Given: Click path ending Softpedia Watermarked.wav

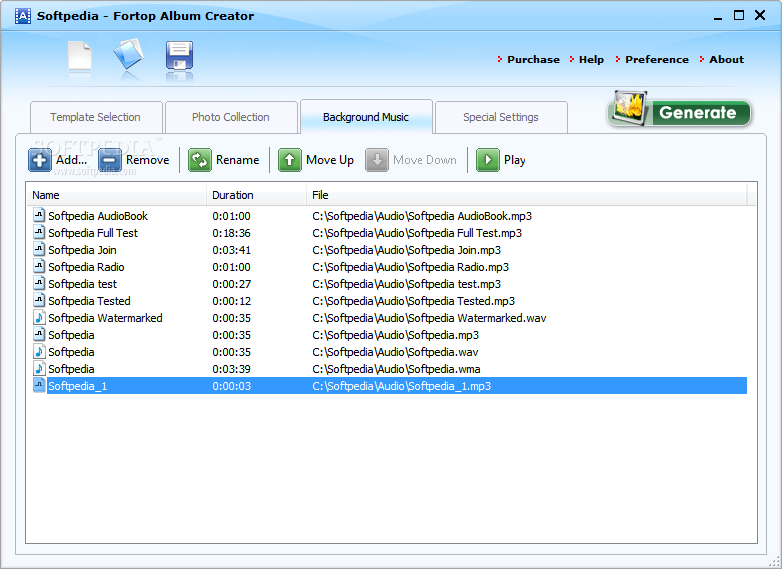Looking at the screenshot, I should pyautogui.click(x=429, y=318).
